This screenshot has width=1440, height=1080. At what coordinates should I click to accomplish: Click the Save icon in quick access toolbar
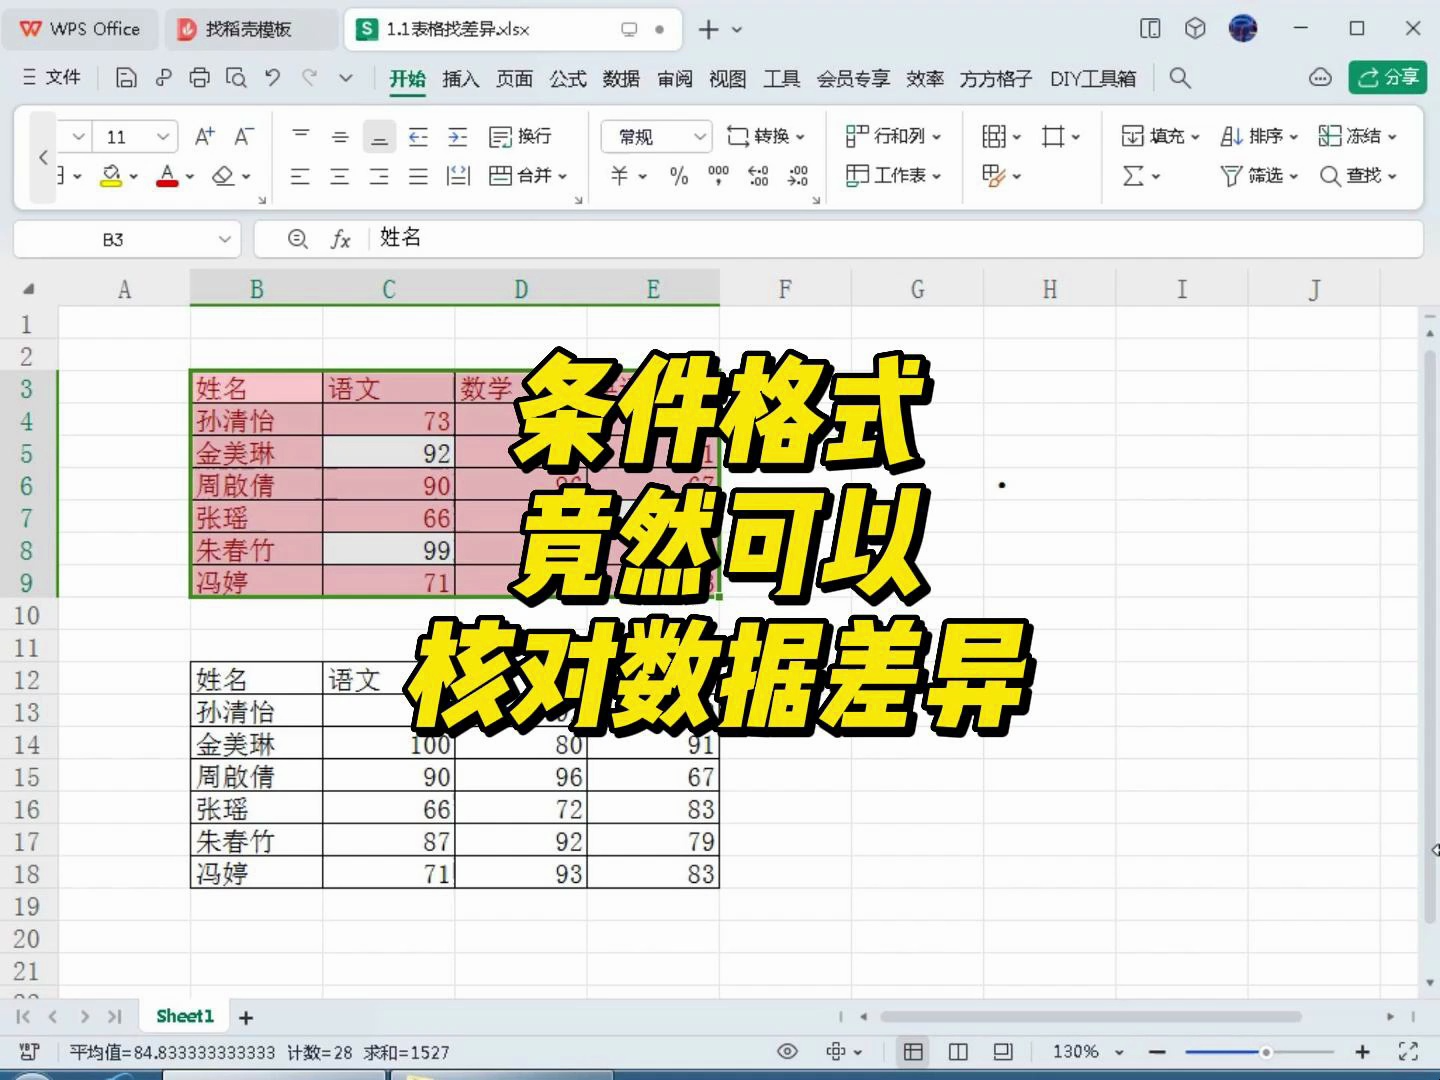point(126,78)
